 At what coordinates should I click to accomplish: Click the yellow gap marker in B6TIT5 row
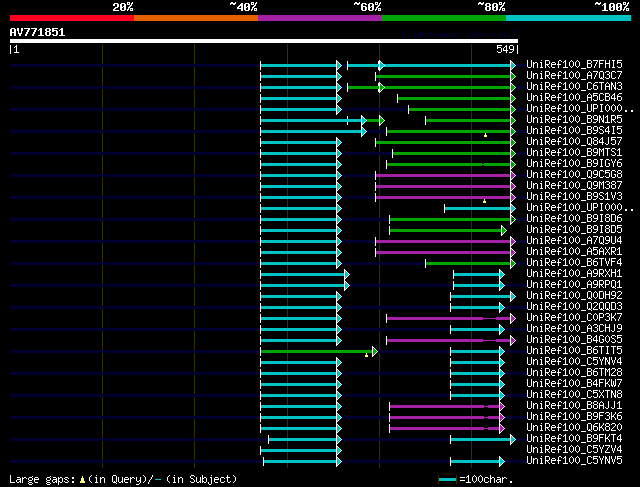pos(367,355)
